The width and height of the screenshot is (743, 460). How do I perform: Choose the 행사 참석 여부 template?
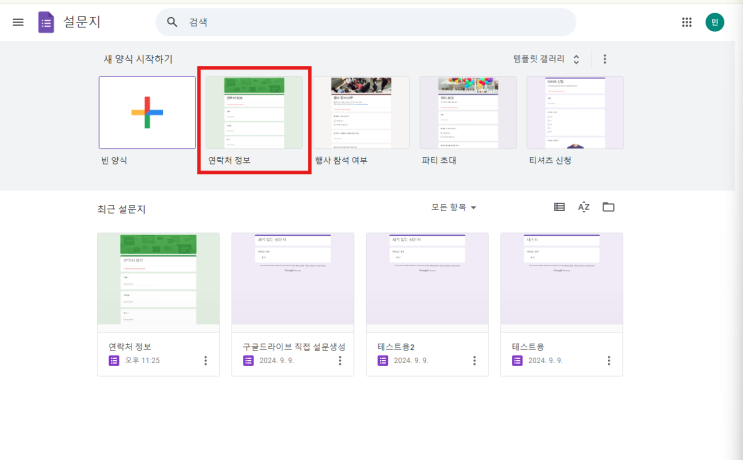(361, 112)
